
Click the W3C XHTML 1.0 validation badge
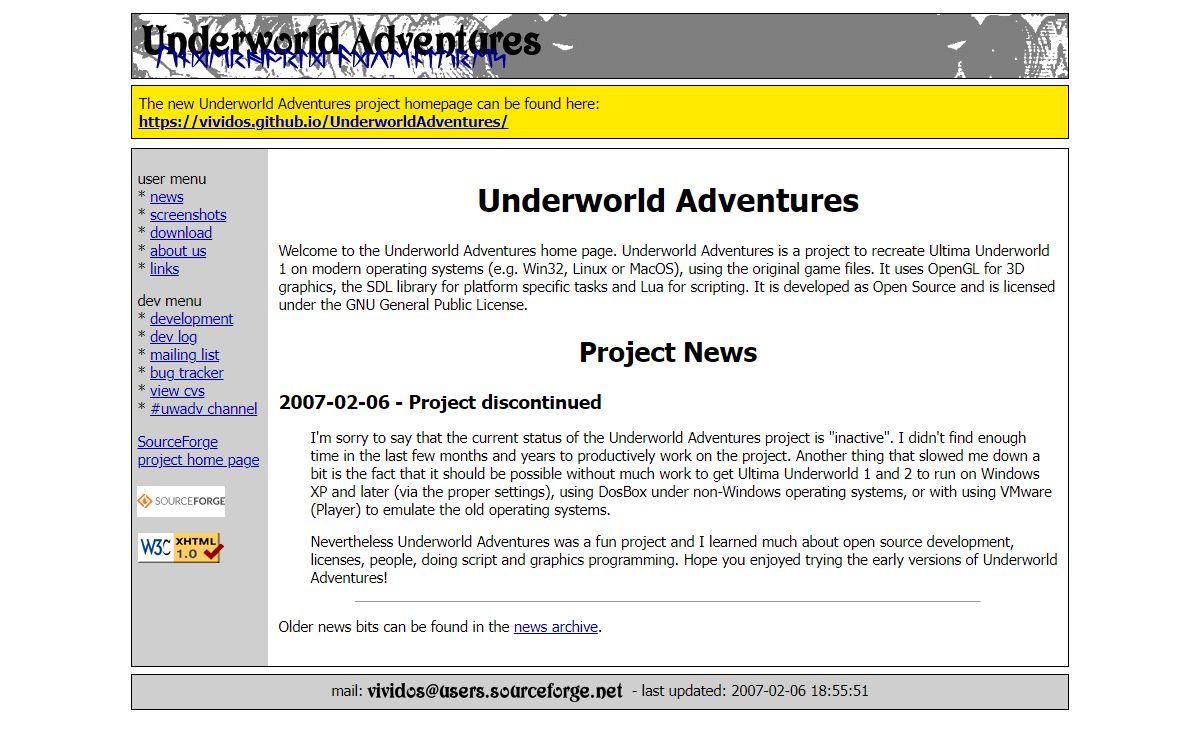point(181,547)
